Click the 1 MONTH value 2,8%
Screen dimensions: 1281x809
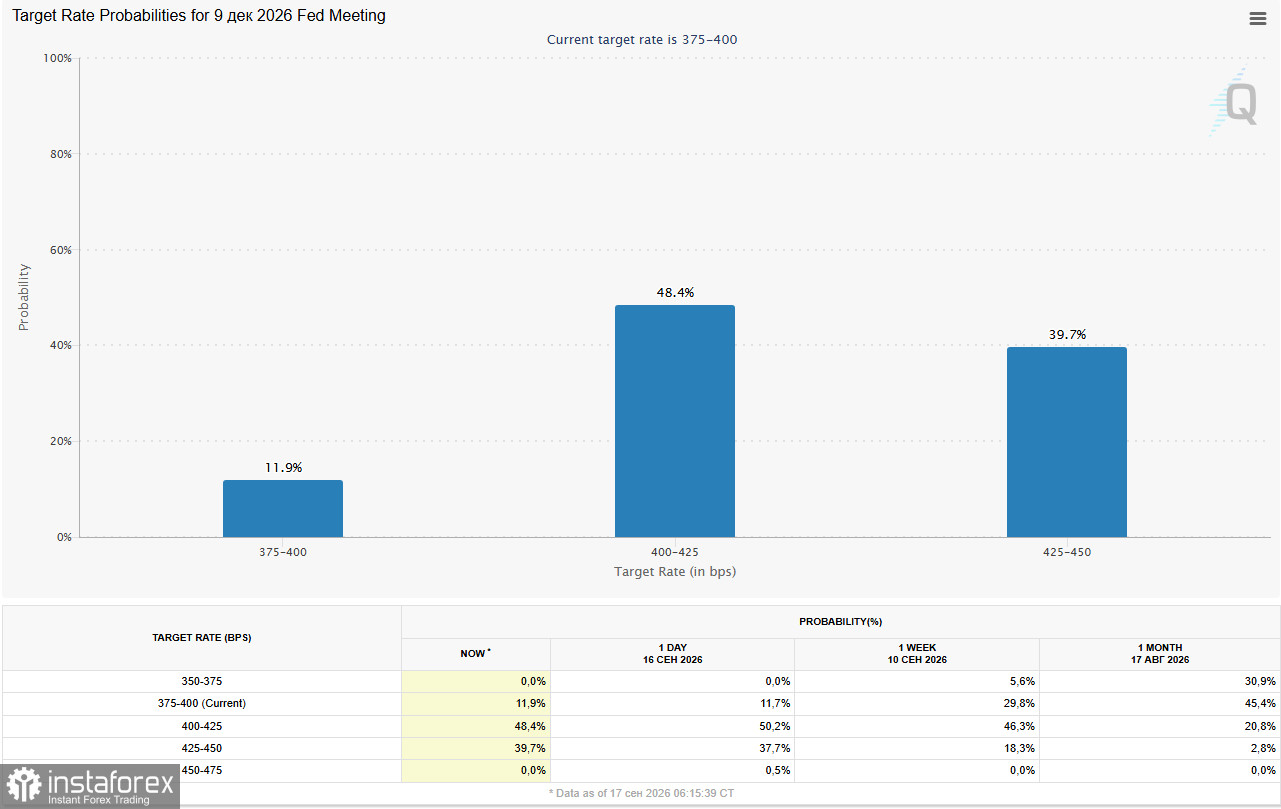click(1263, 748)
